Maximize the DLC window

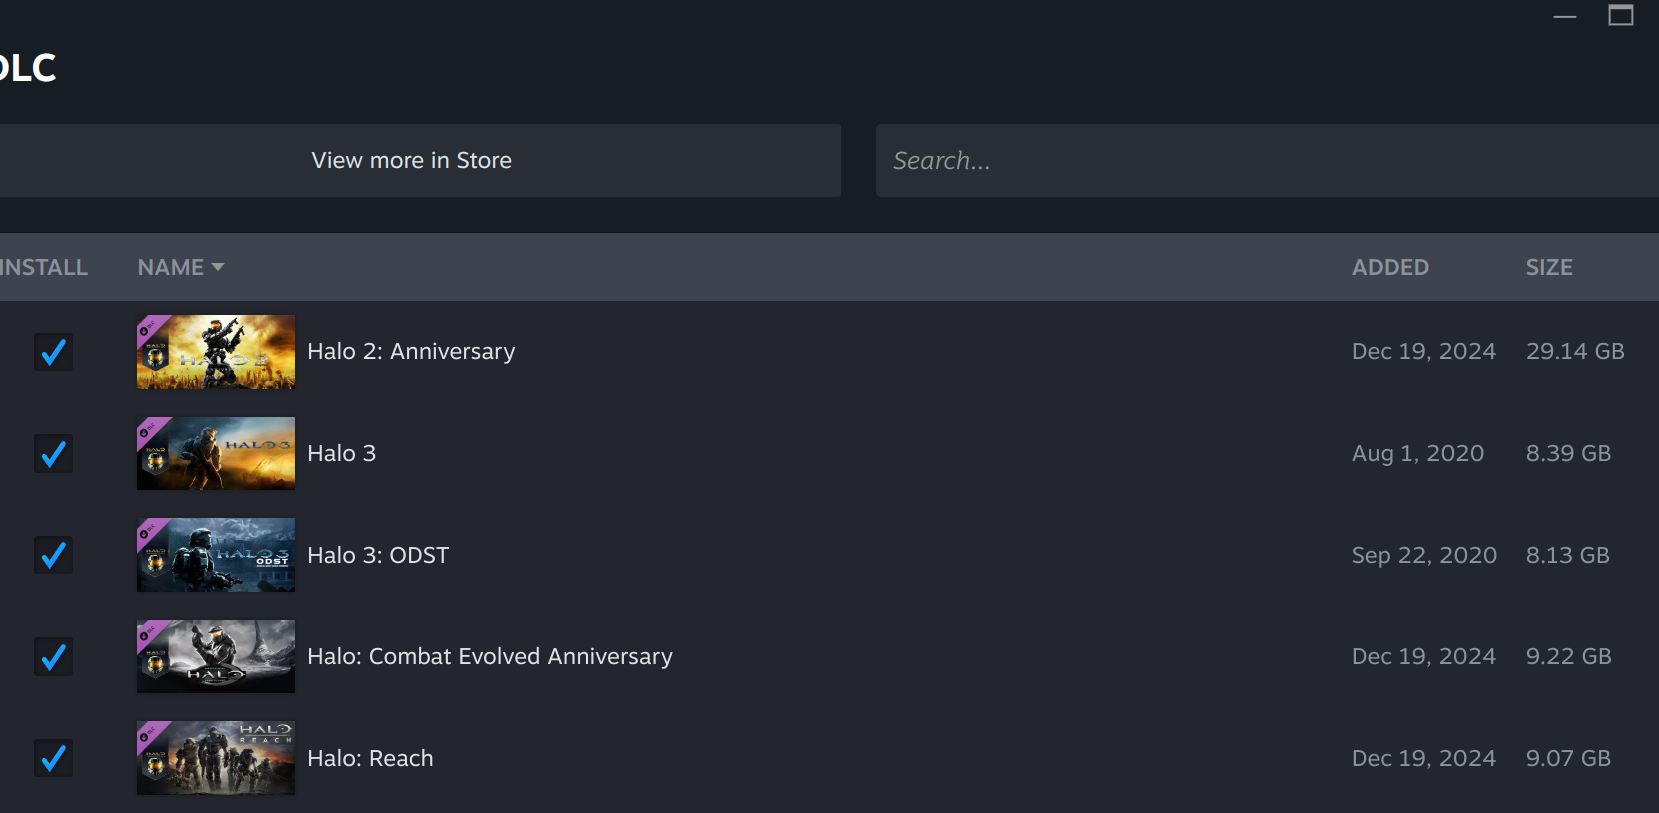click(1621, 15)
